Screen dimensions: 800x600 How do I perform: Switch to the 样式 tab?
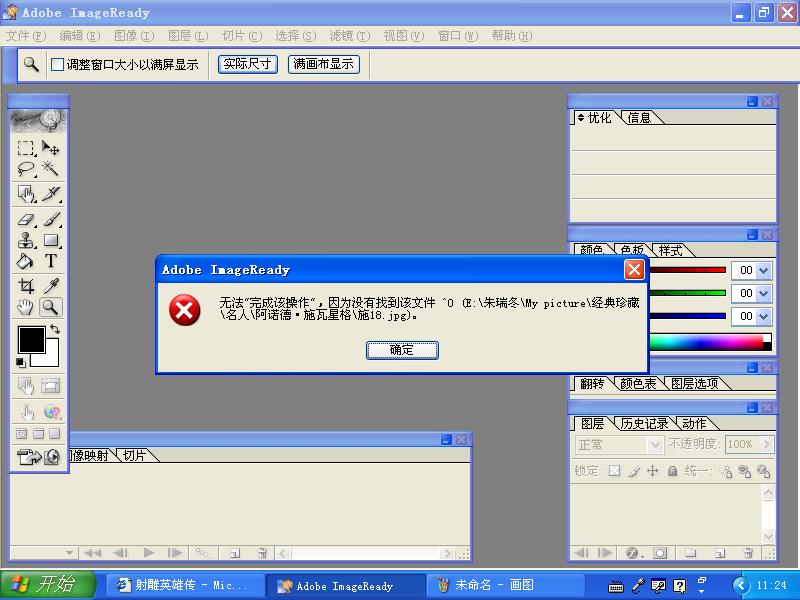pos(670,251)
